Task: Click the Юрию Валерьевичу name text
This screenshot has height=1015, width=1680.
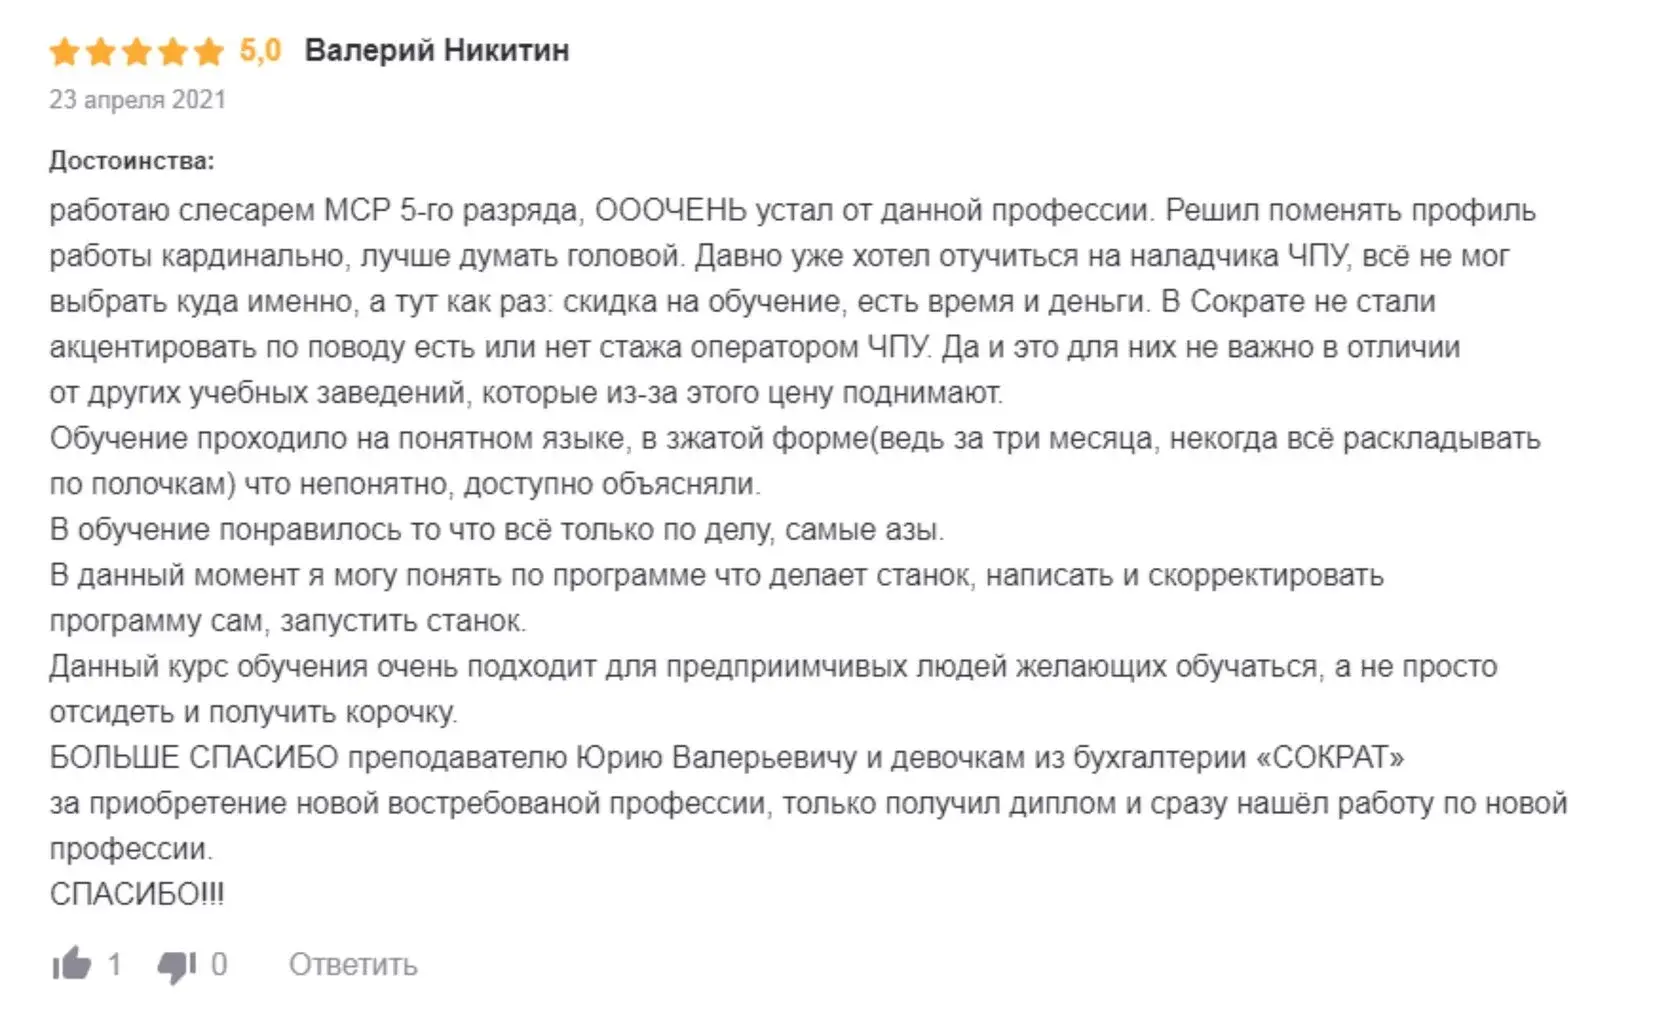Action: [717, 757]
